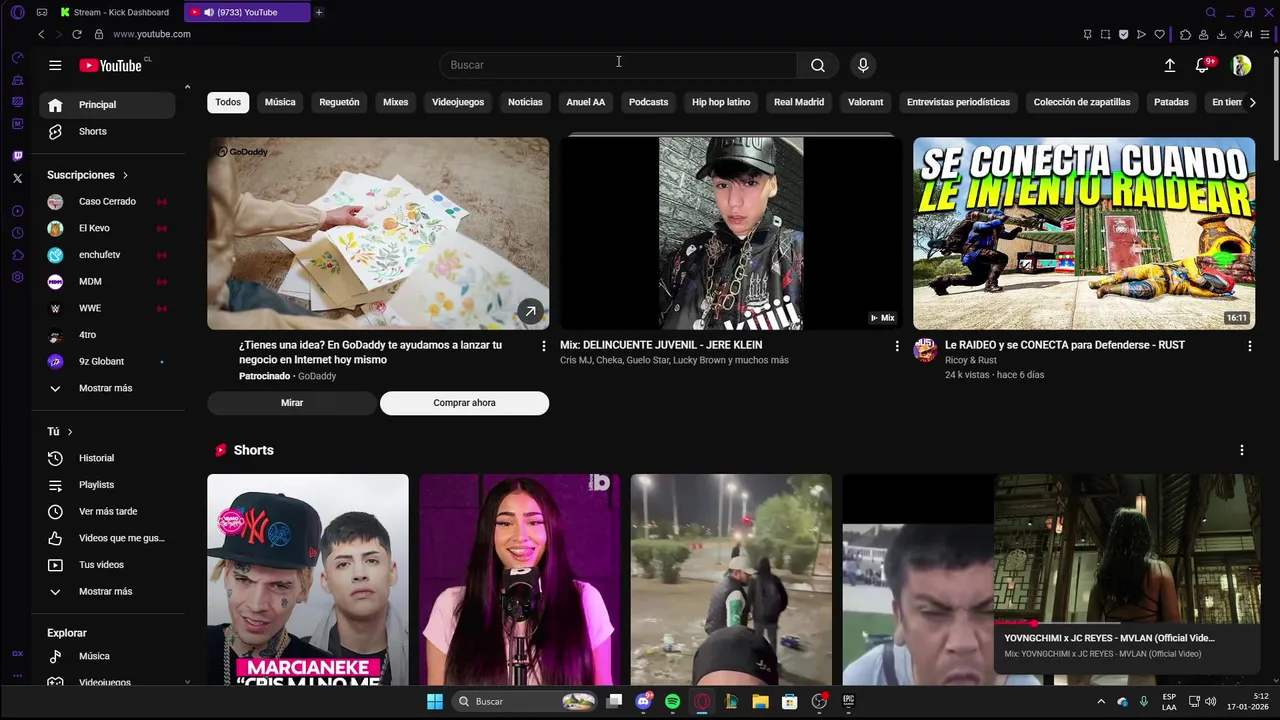Open the browser extensions icon
This screenshot has height=720, width=1280.
point(1185,34)
